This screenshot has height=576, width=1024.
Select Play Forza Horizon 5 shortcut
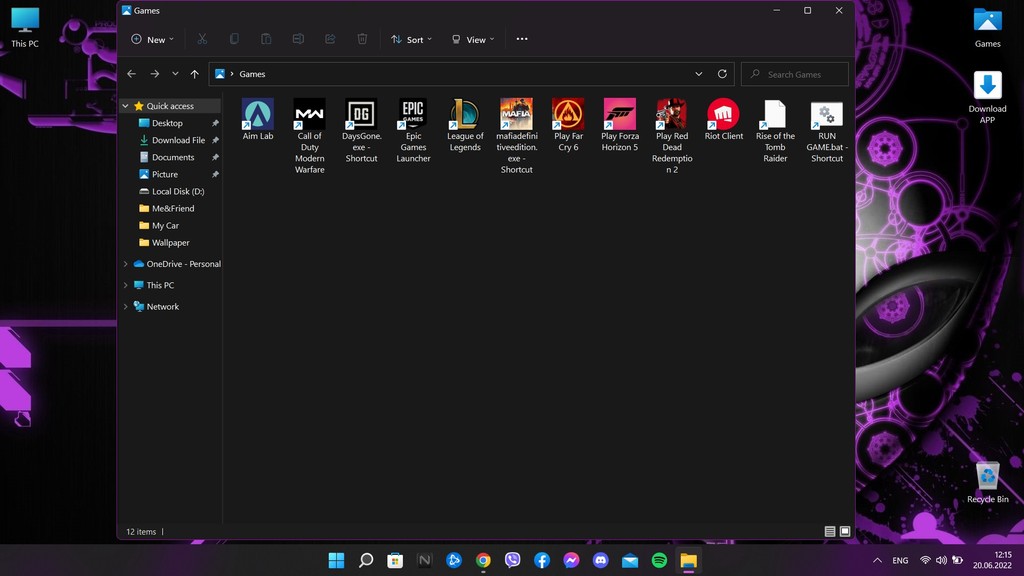click(x=620, y=125)
